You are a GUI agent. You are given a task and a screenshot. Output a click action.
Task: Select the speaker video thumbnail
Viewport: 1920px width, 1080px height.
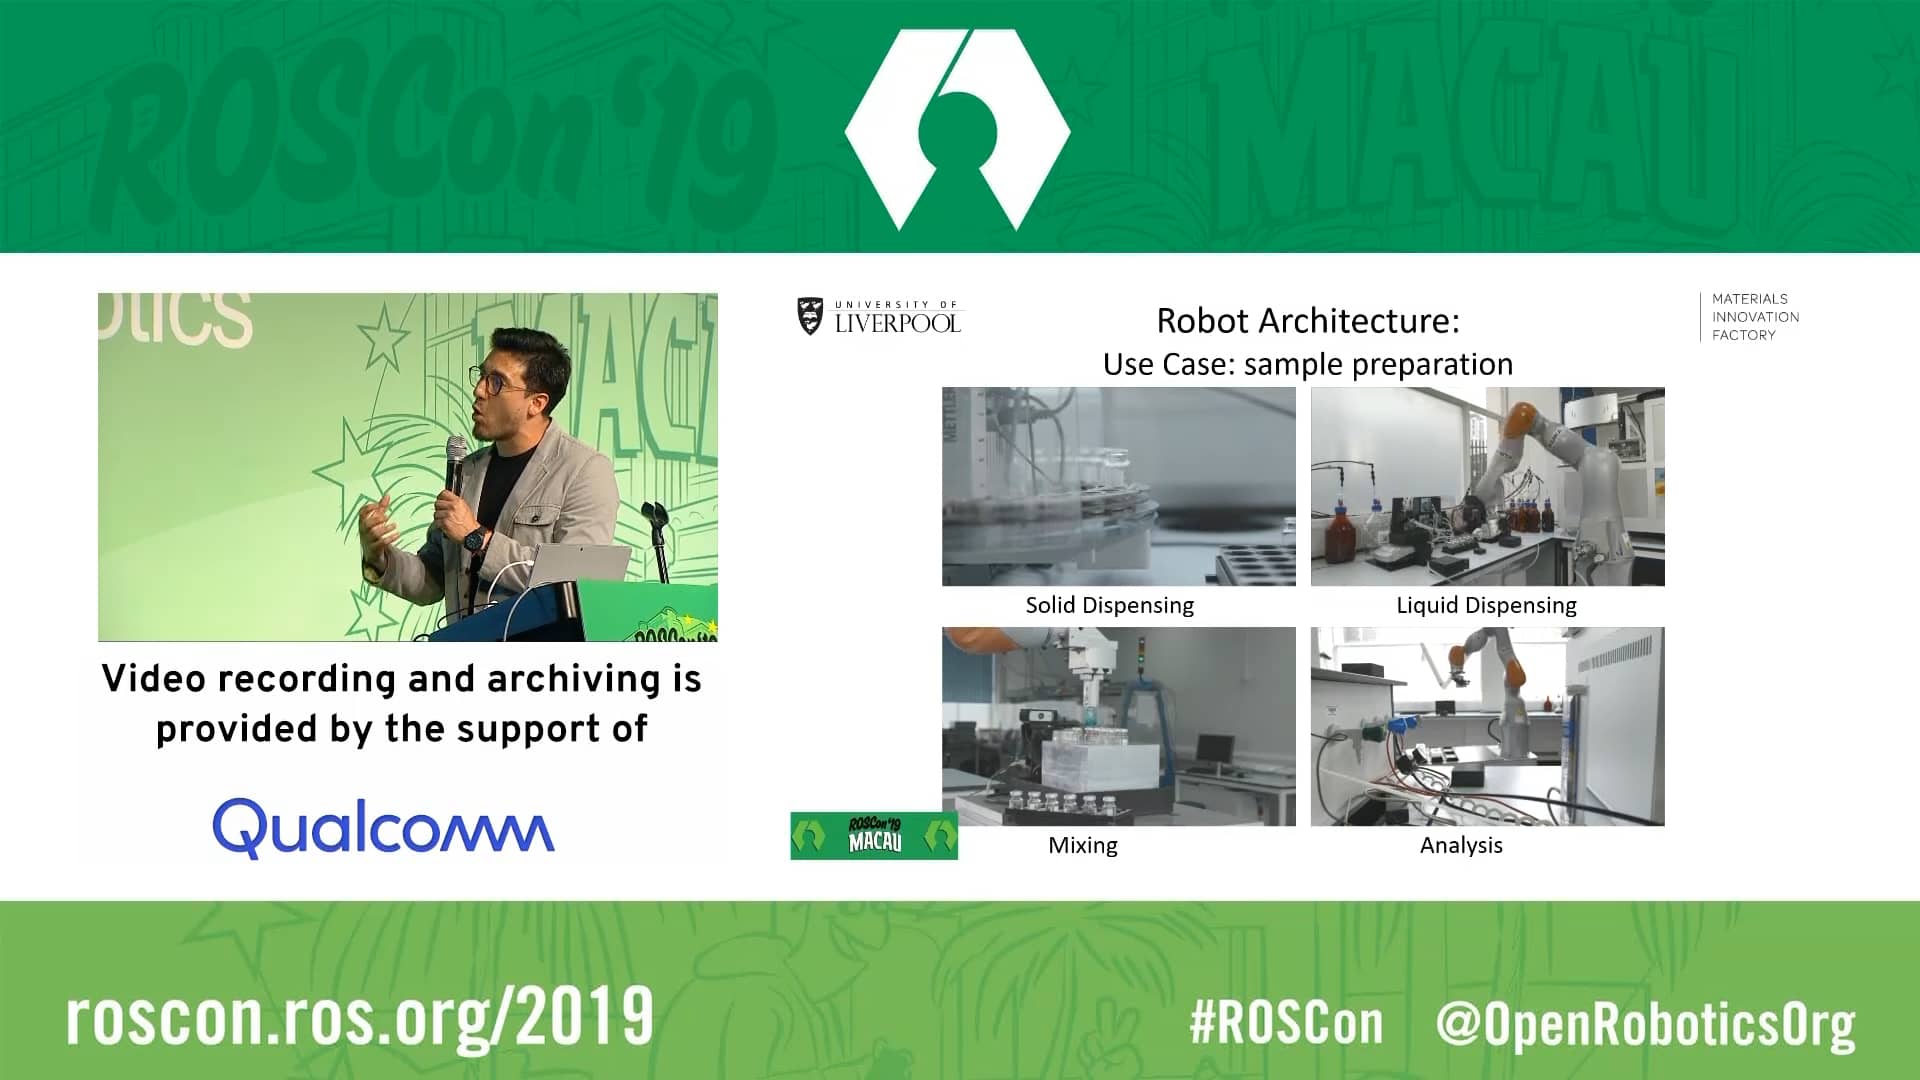coord(408,467)
